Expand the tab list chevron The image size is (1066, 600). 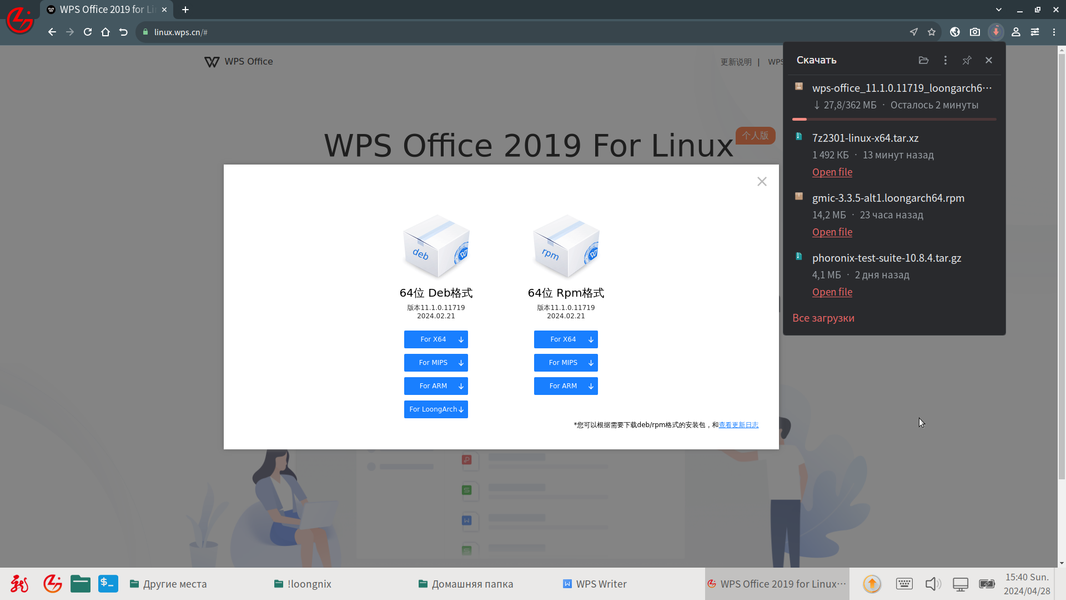click(999, 10)
